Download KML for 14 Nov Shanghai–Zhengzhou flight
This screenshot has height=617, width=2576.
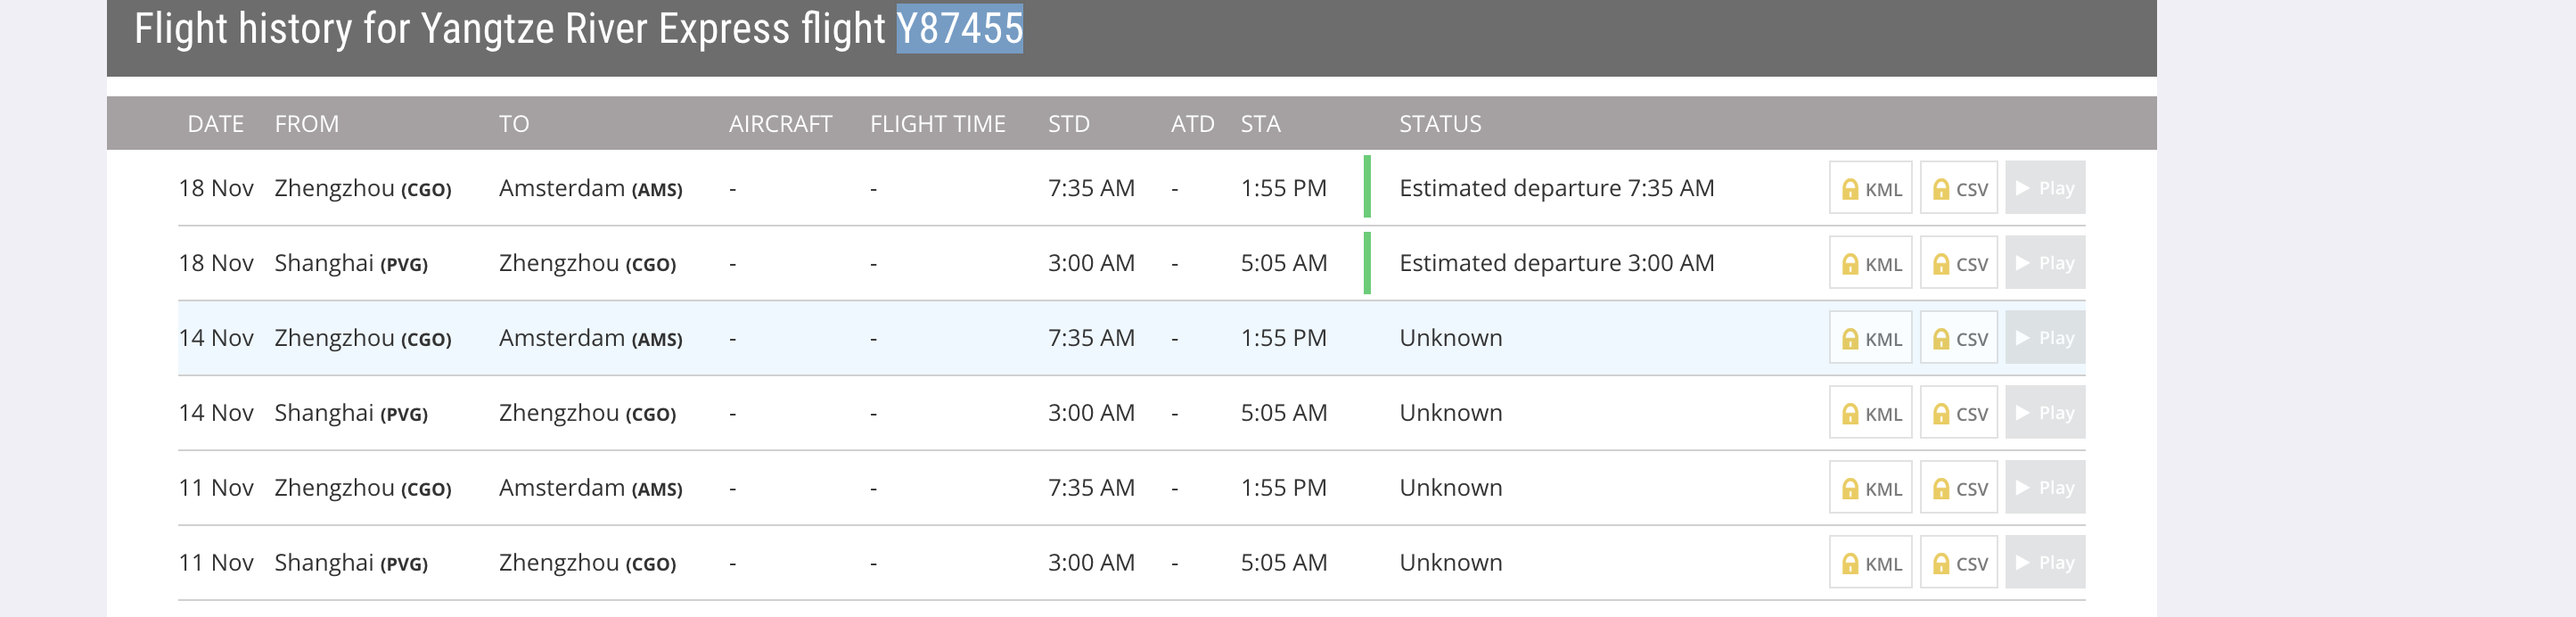pos(1870,413)
